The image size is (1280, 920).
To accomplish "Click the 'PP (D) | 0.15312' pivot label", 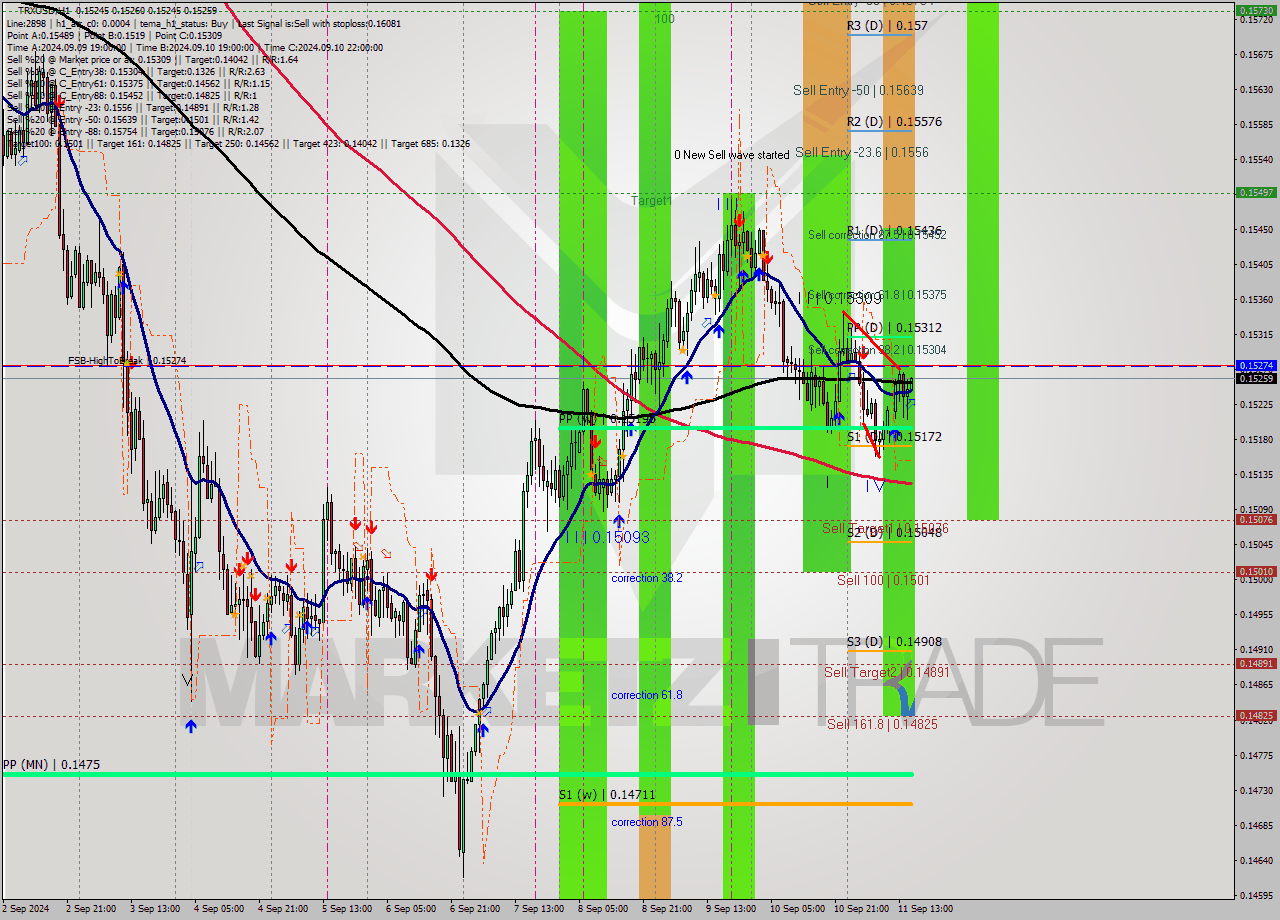I will tap(894, 328).
